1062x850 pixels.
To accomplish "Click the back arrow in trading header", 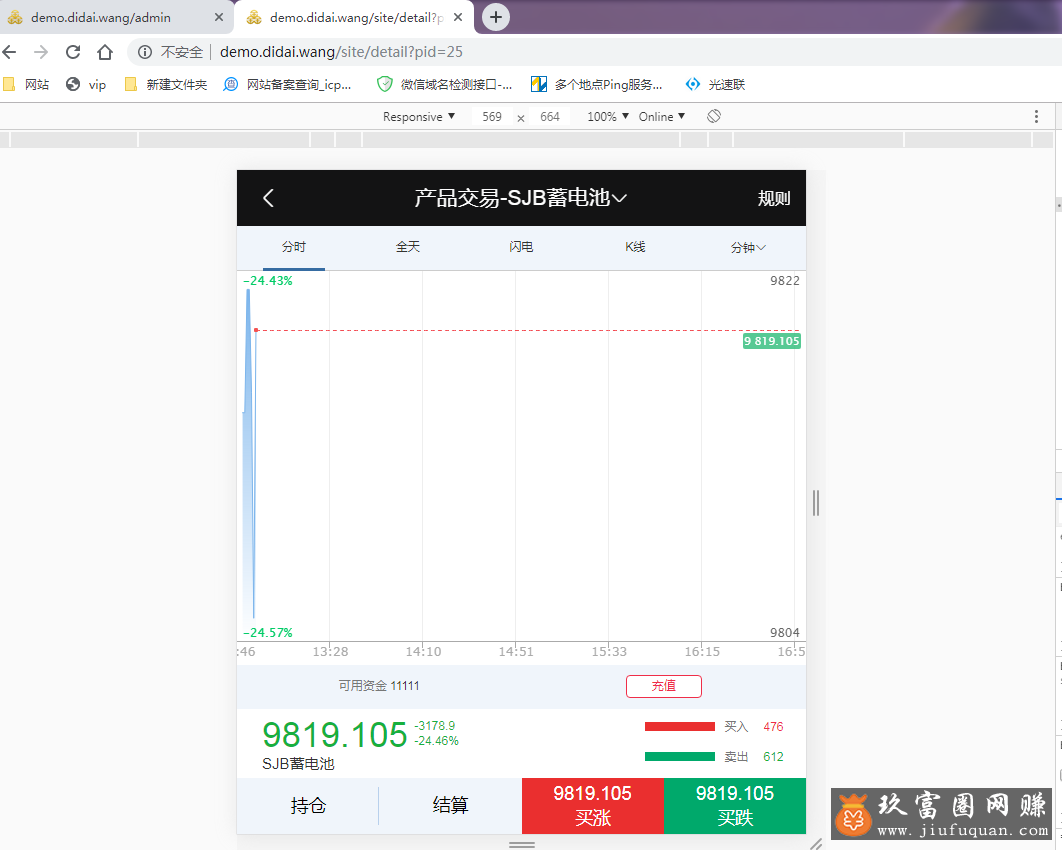I will [268, 198].
